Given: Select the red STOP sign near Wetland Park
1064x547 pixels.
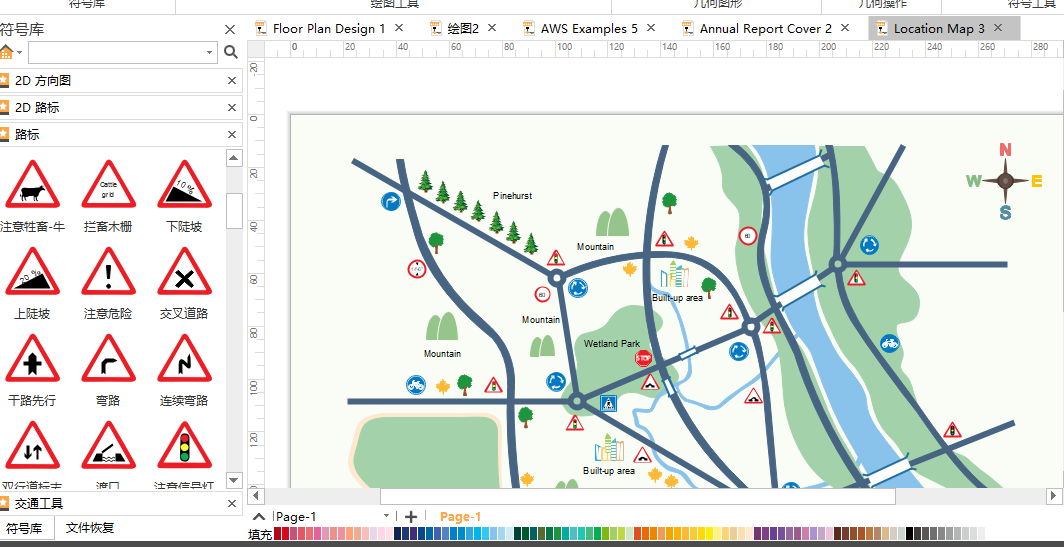Looking at the screenshot, I should [643, 358].
